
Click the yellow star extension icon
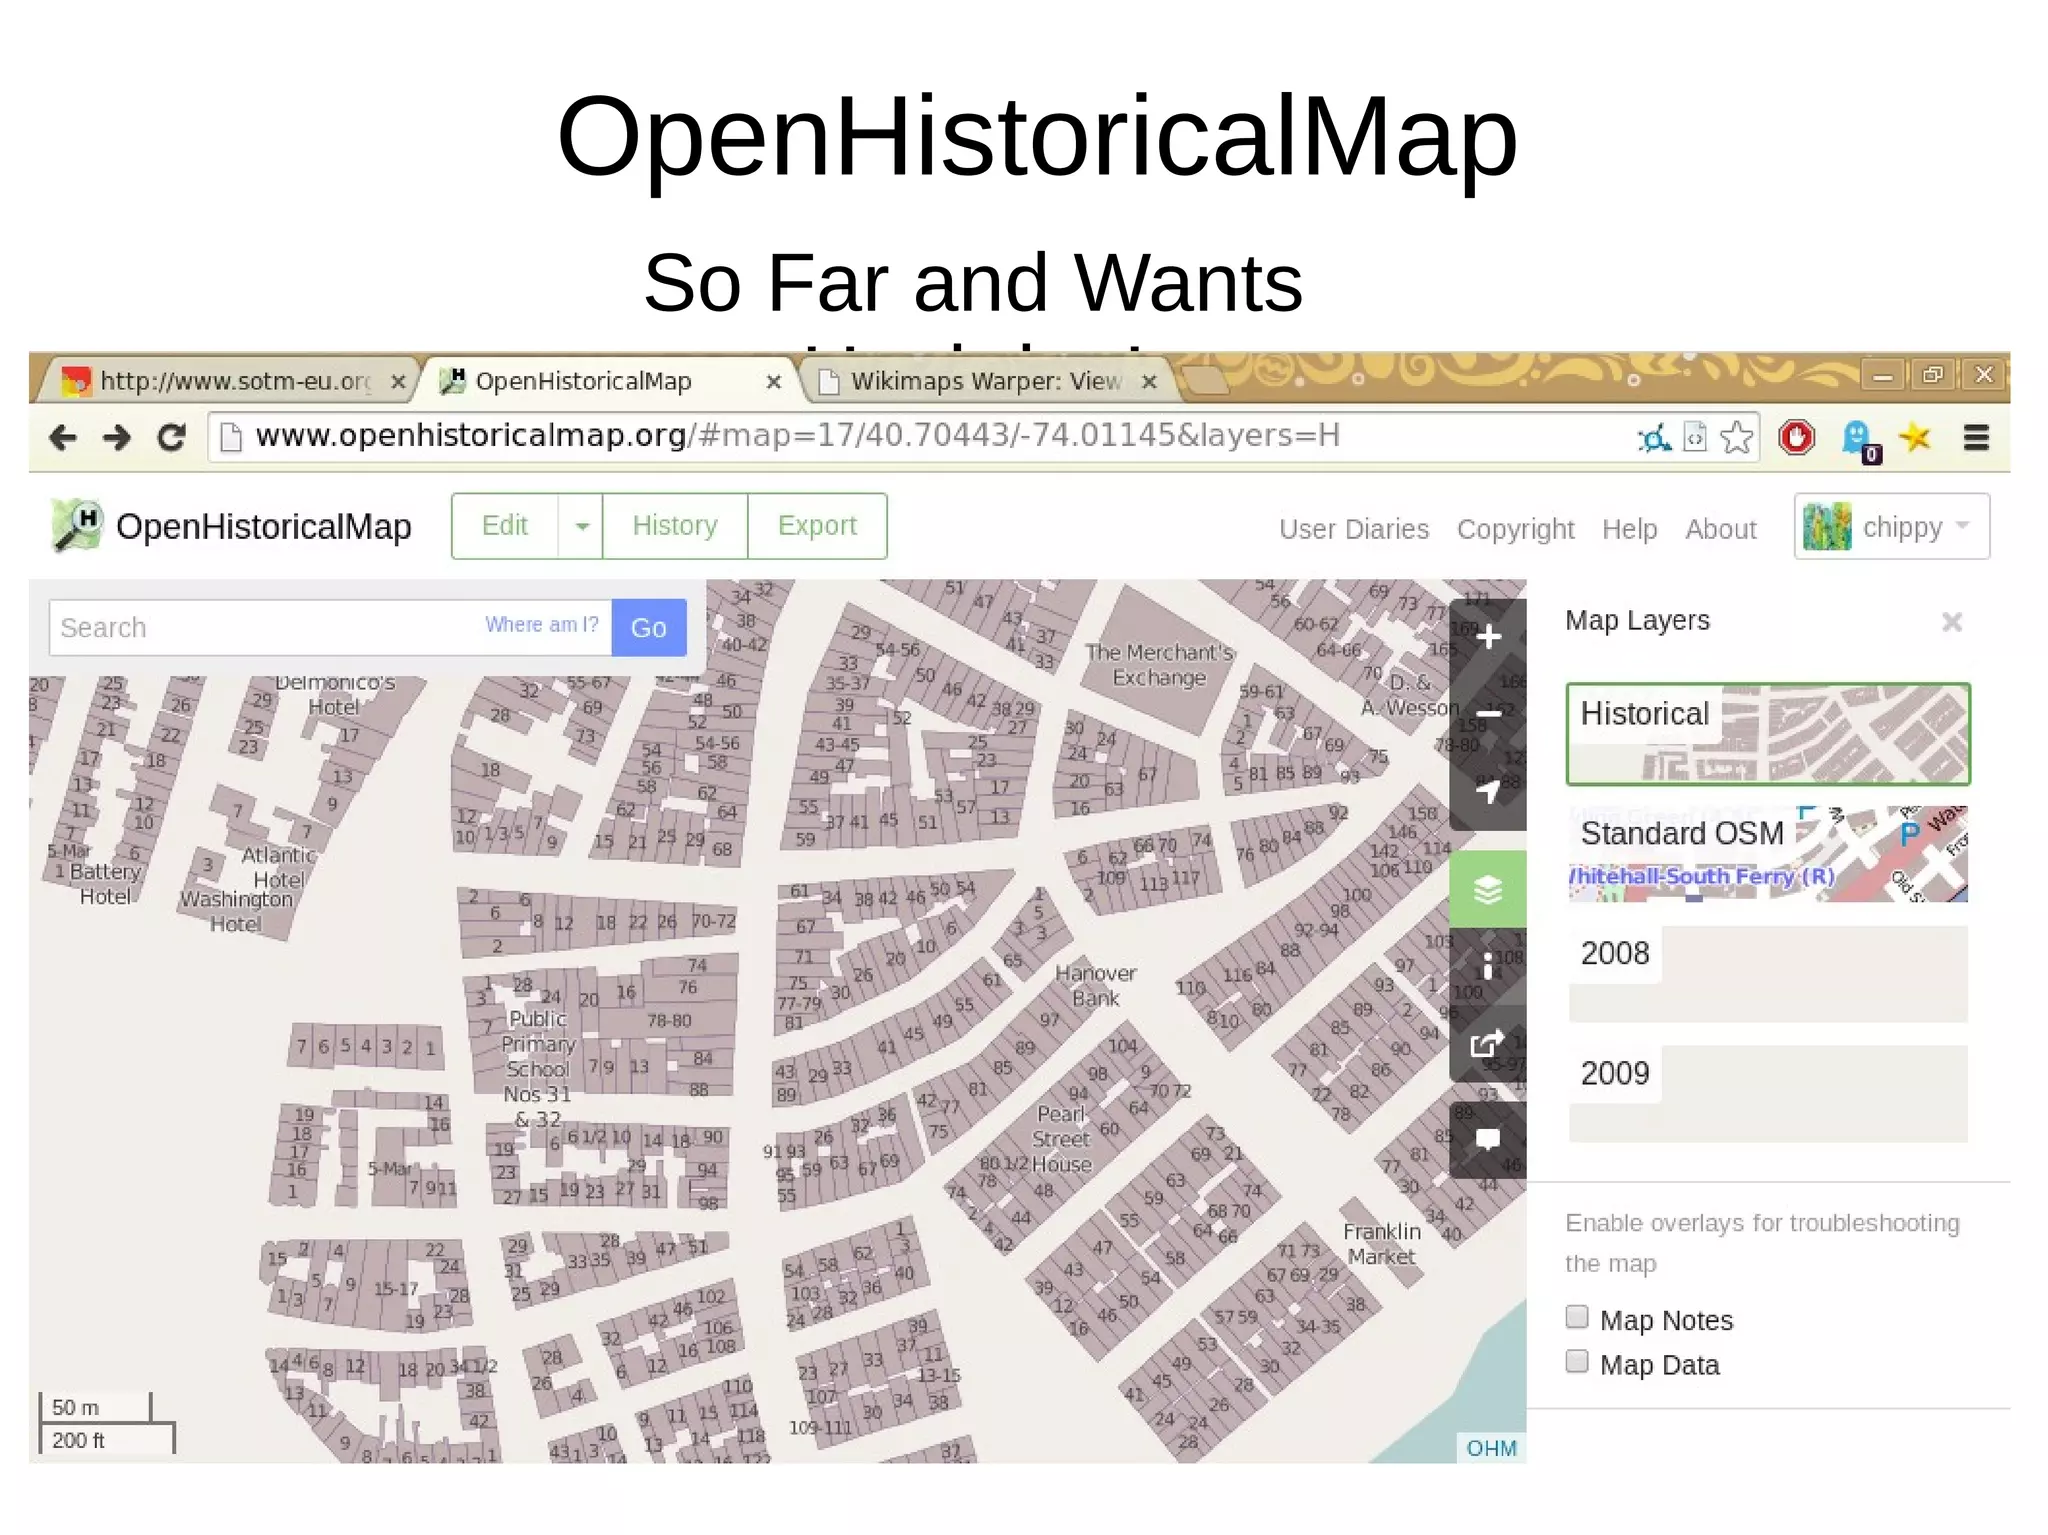point(1915,437)
